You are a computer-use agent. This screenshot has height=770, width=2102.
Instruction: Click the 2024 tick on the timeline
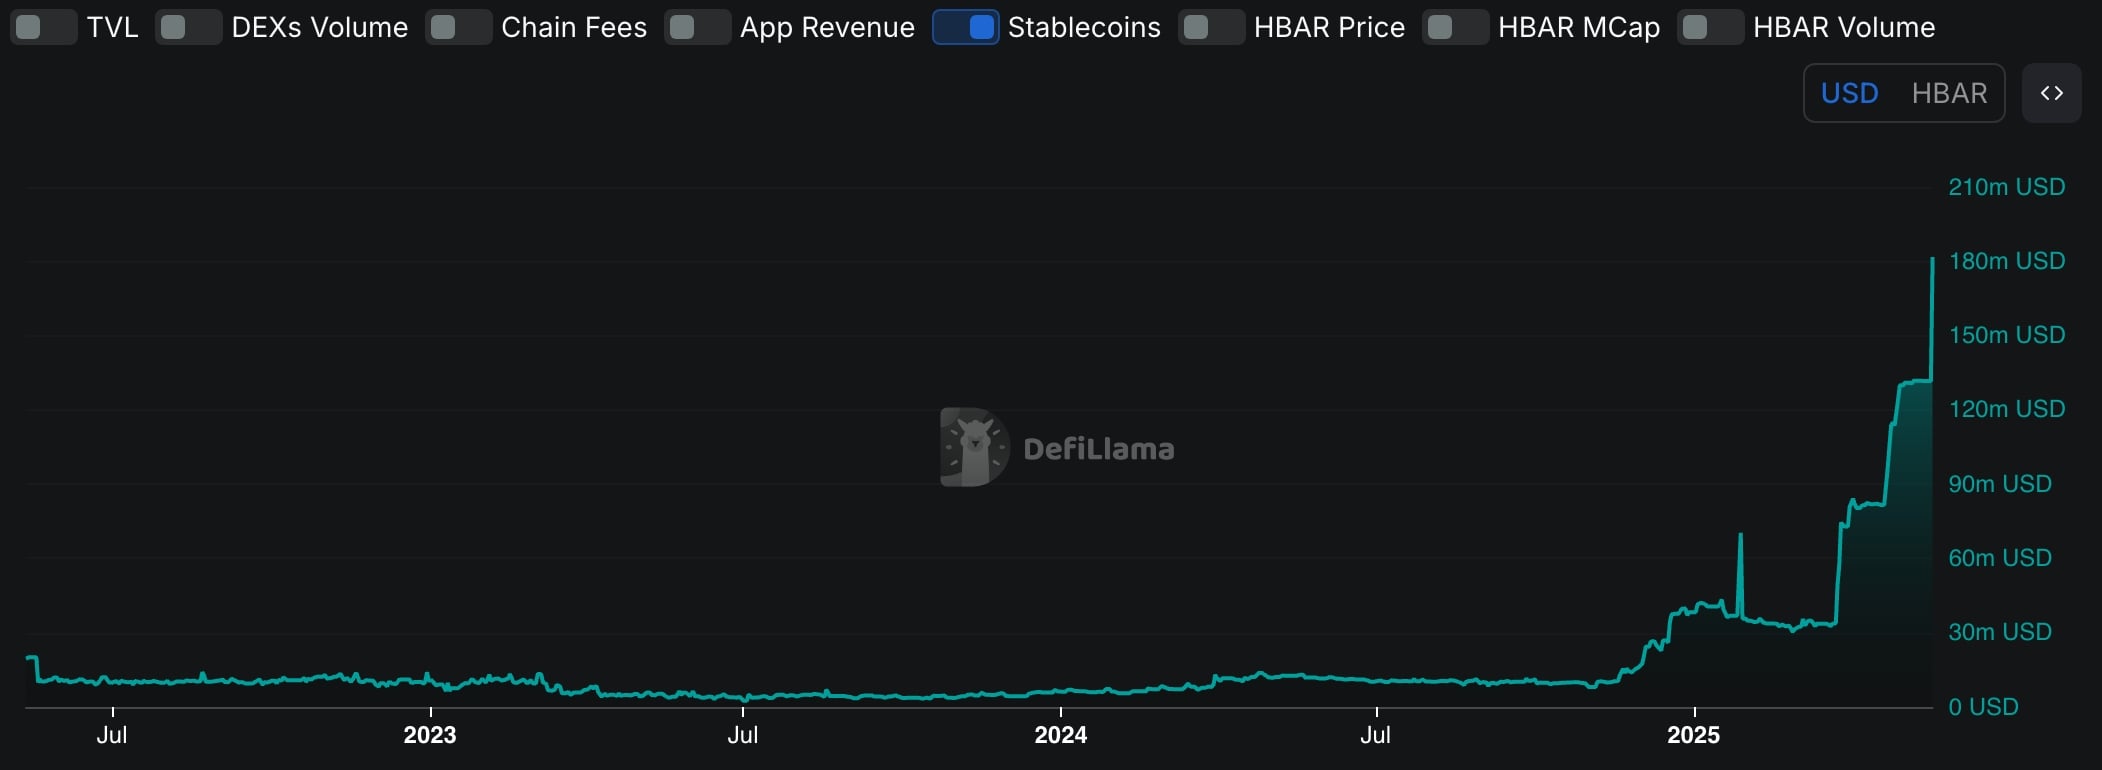pyautogui.click(x=1060, y=735)
